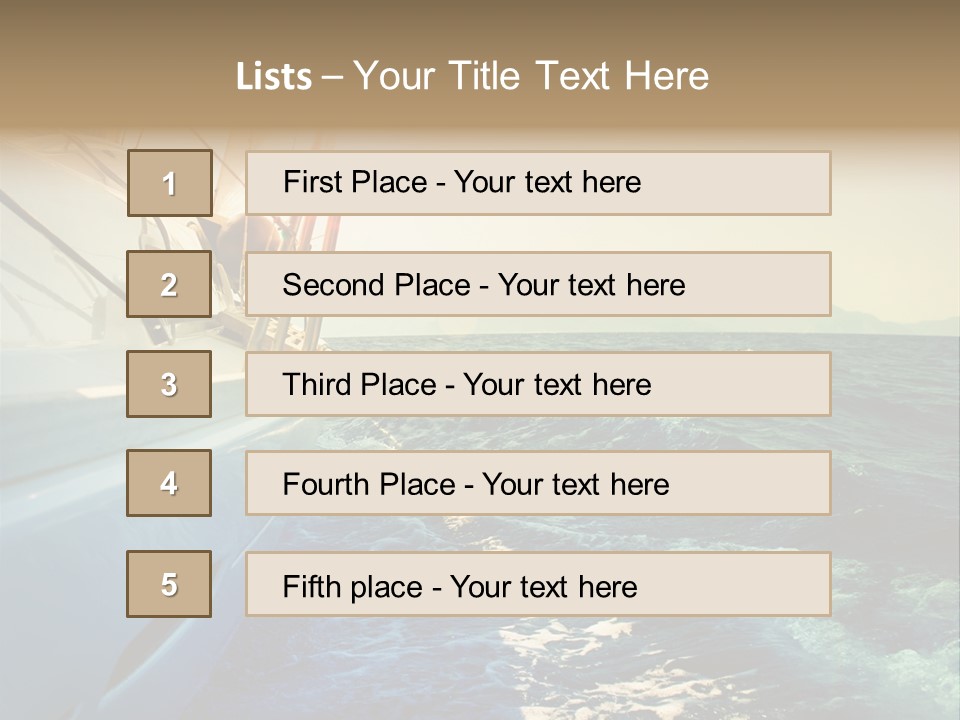
Task: Select the number 4 square box
Action: pyautogui.click(x=169, y=483)
